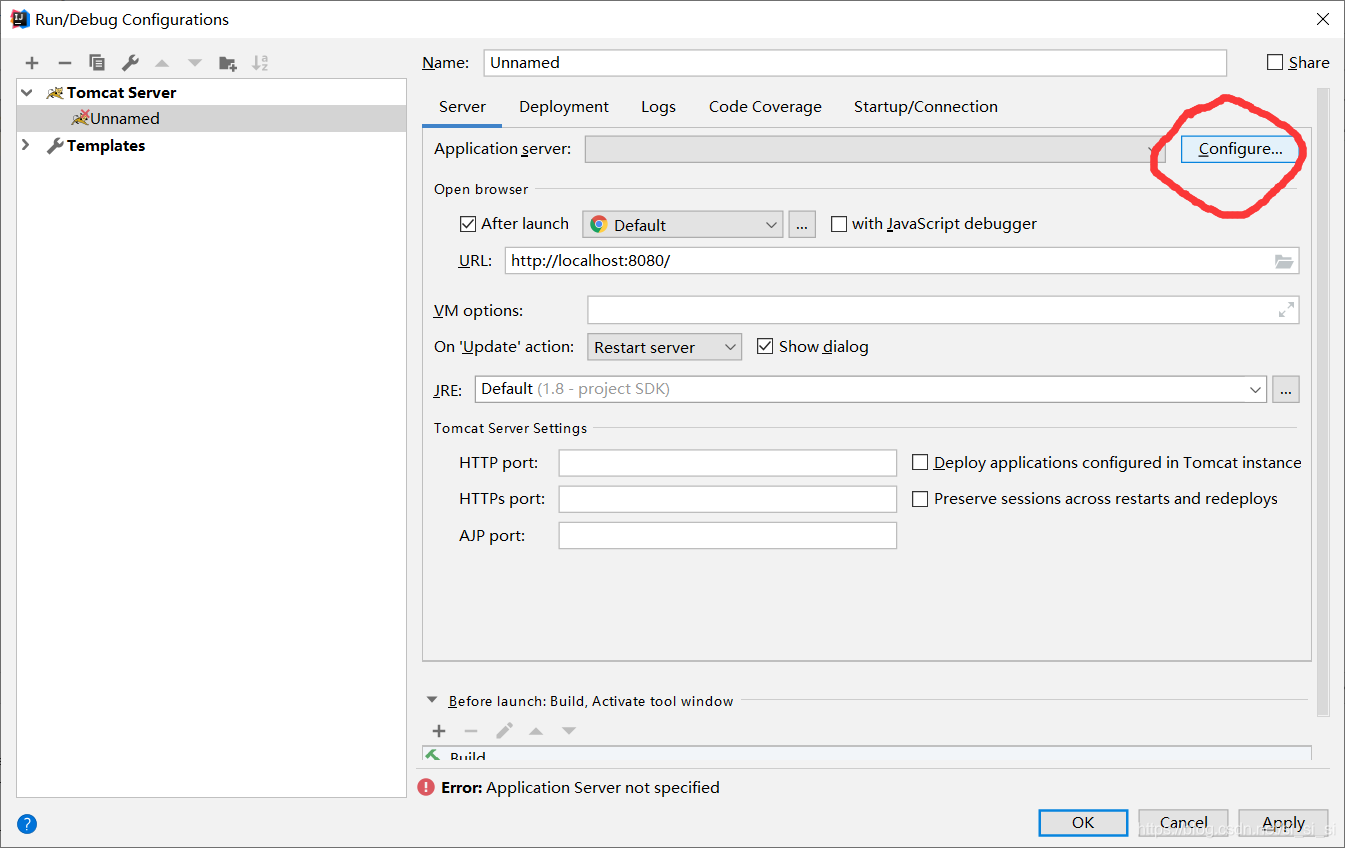Browse for JRE with the ellipsis button
Image resolution: width=1345 pixels, height=848 pixels.
[1286, 389]
